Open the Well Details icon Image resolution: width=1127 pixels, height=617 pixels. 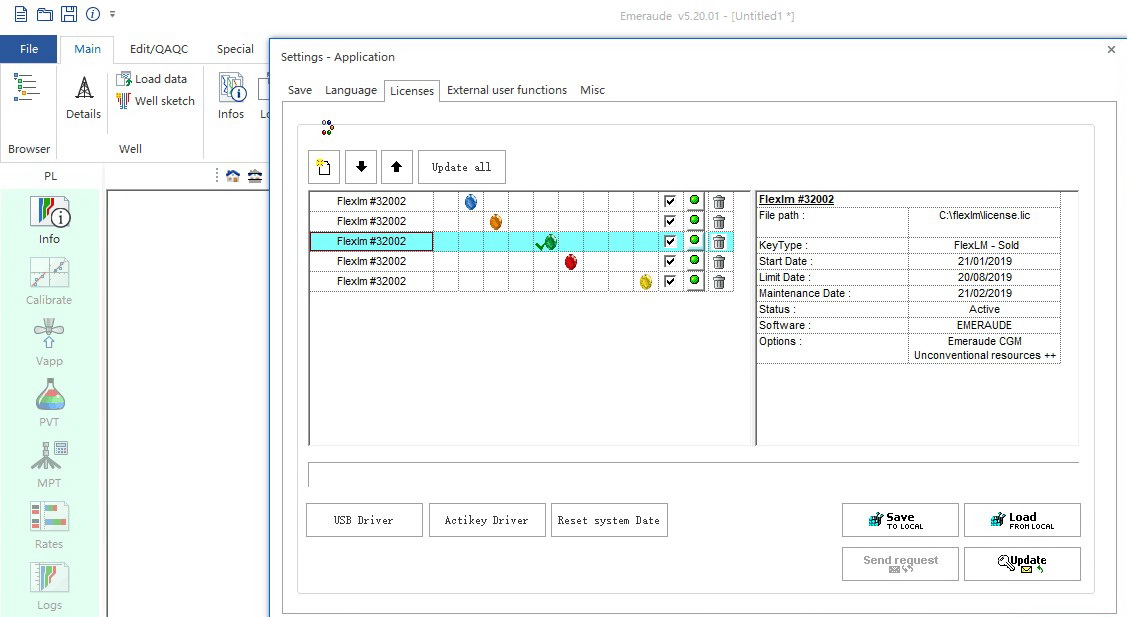click(83, 89)
